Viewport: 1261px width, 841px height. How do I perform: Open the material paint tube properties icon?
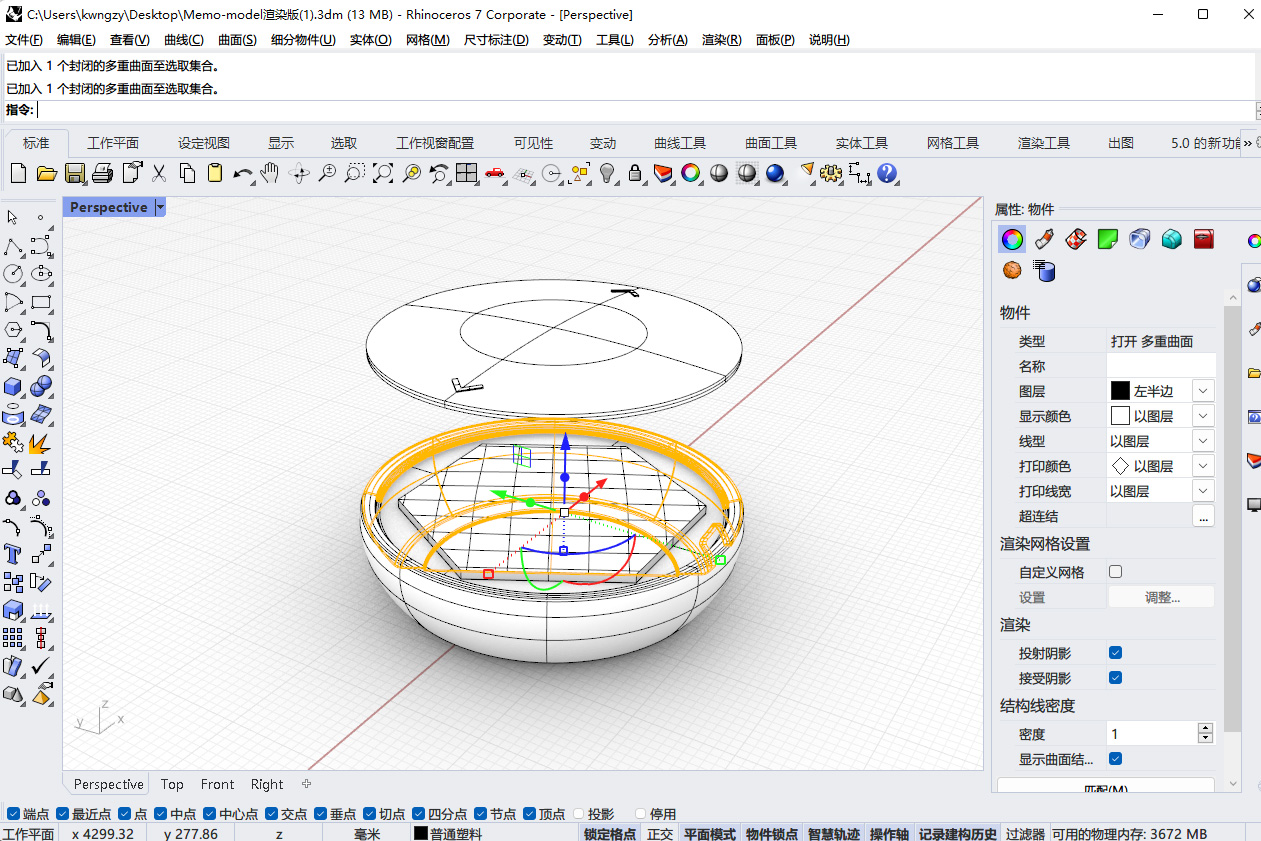(1043, 239)
